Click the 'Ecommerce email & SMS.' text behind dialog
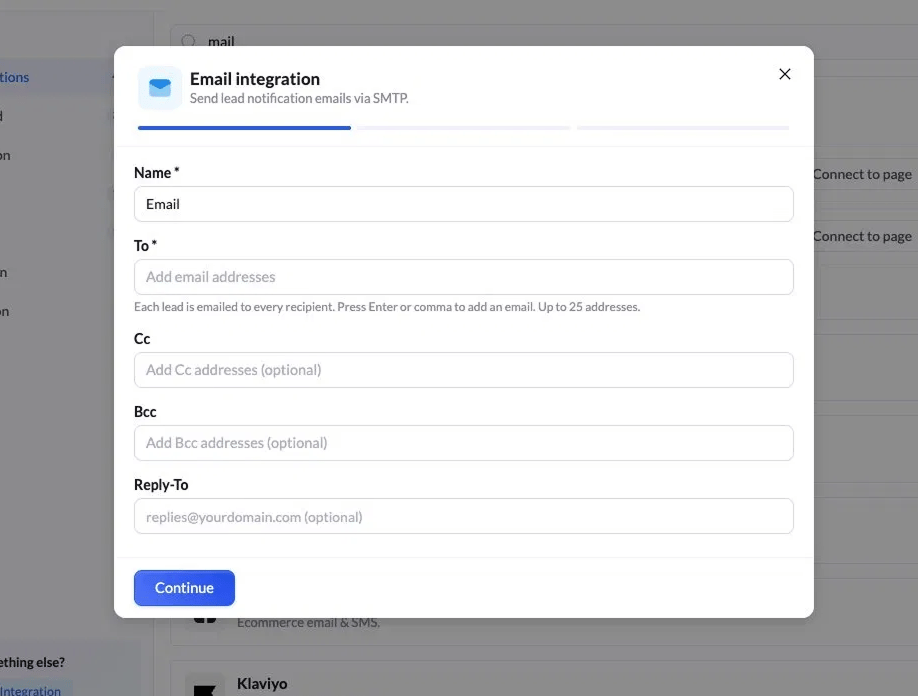918x696 pixels. coord(309,623)
